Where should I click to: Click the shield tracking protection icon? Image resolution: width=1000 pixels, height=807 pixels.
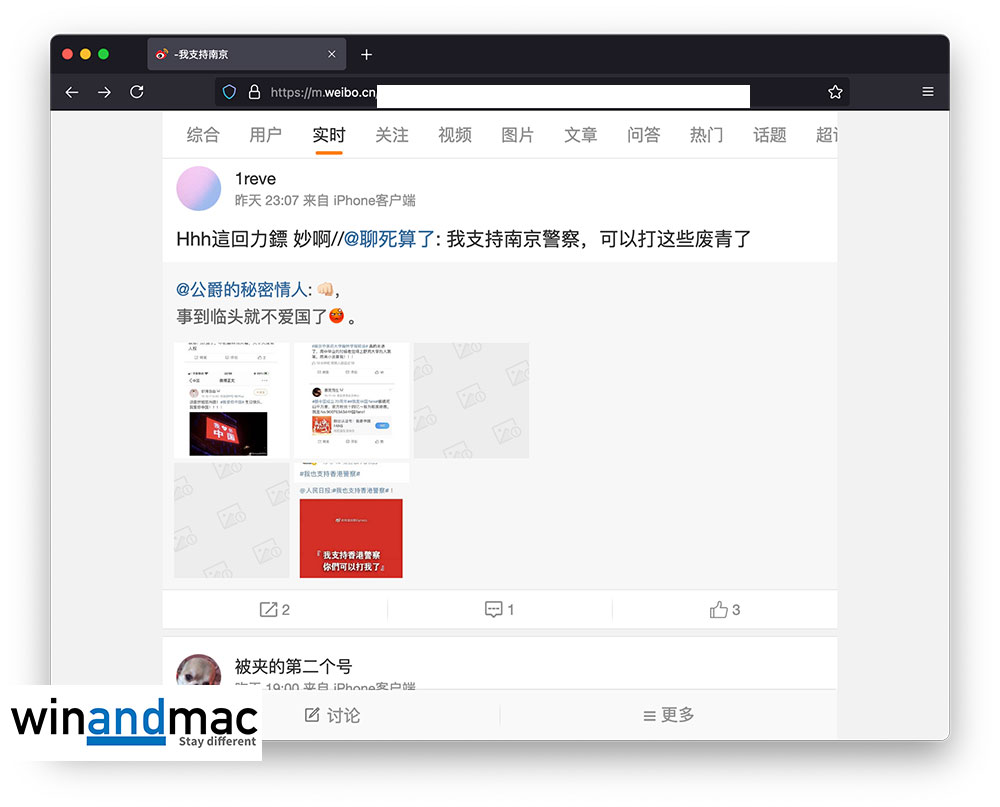tap(229, 92)
